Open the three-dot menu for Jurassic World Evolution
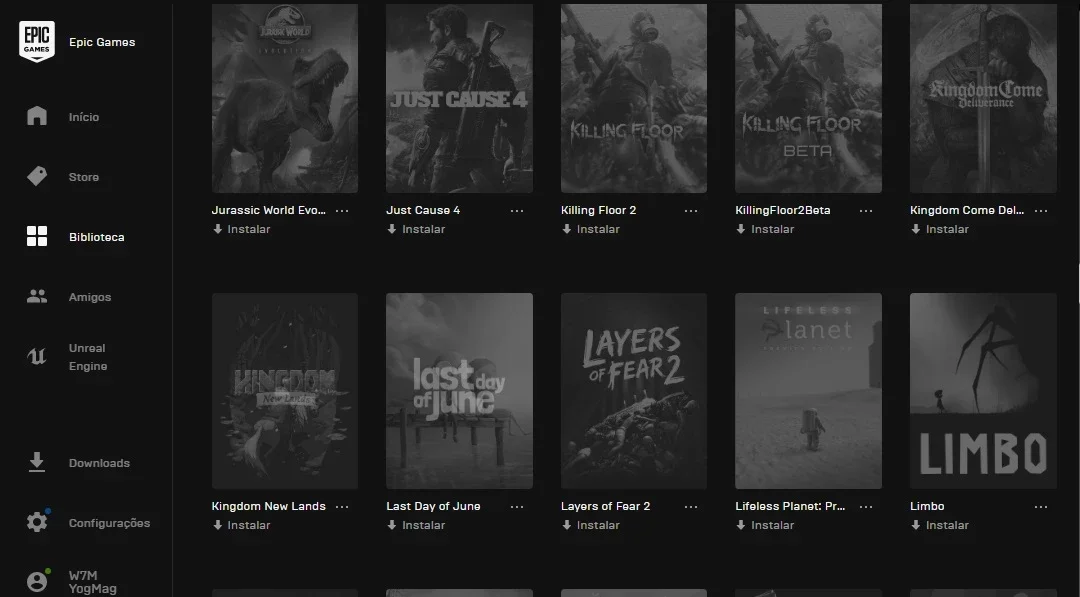Image resolution: width=1080 pixels, height=597 pixels. point(342,211)
